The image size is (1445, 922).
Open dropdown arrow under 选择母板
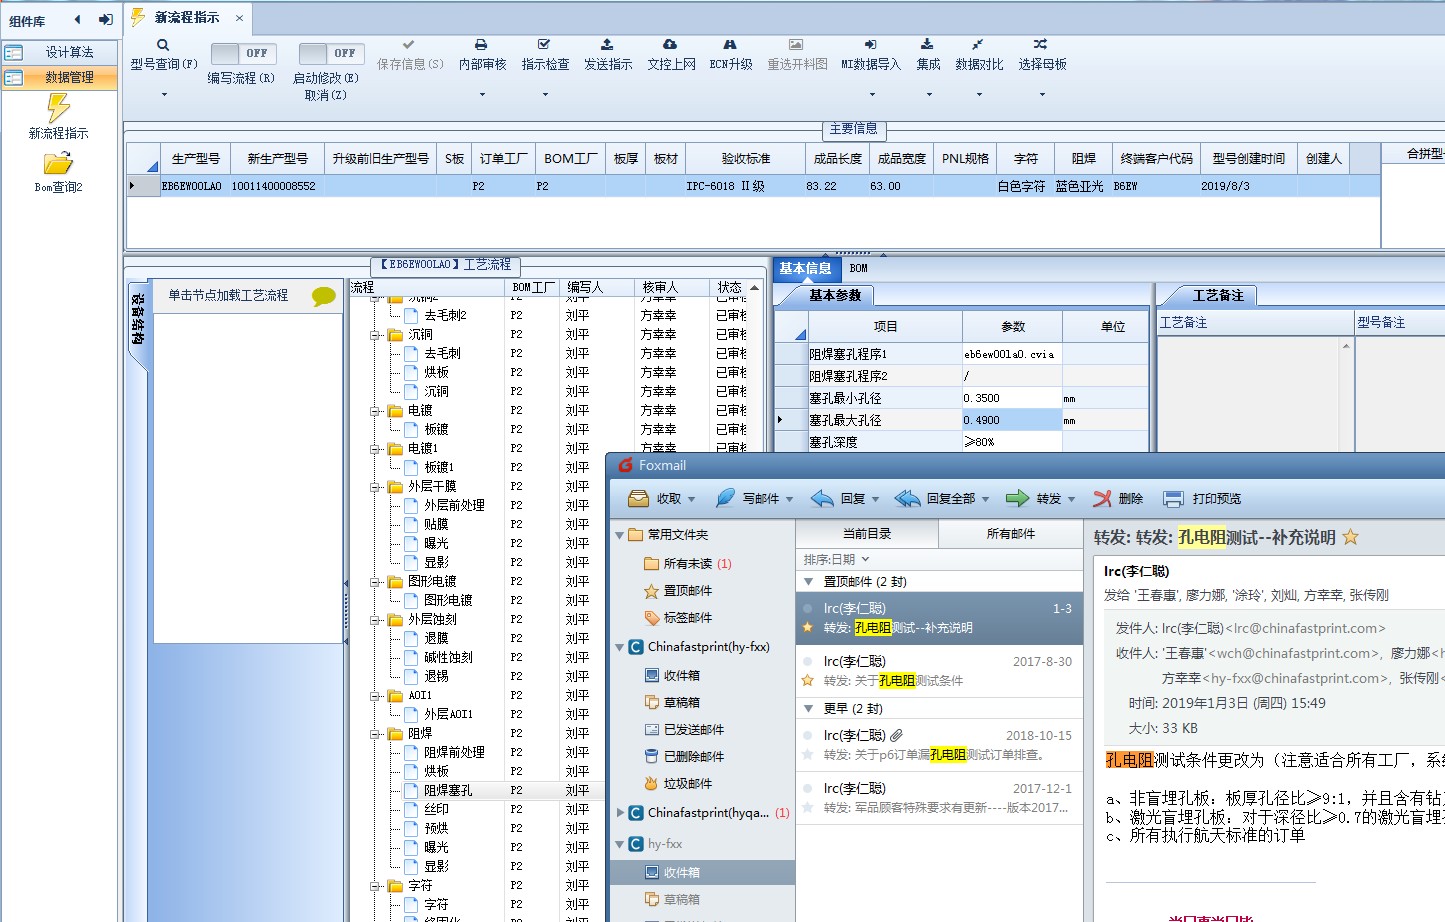point(1042,95)
